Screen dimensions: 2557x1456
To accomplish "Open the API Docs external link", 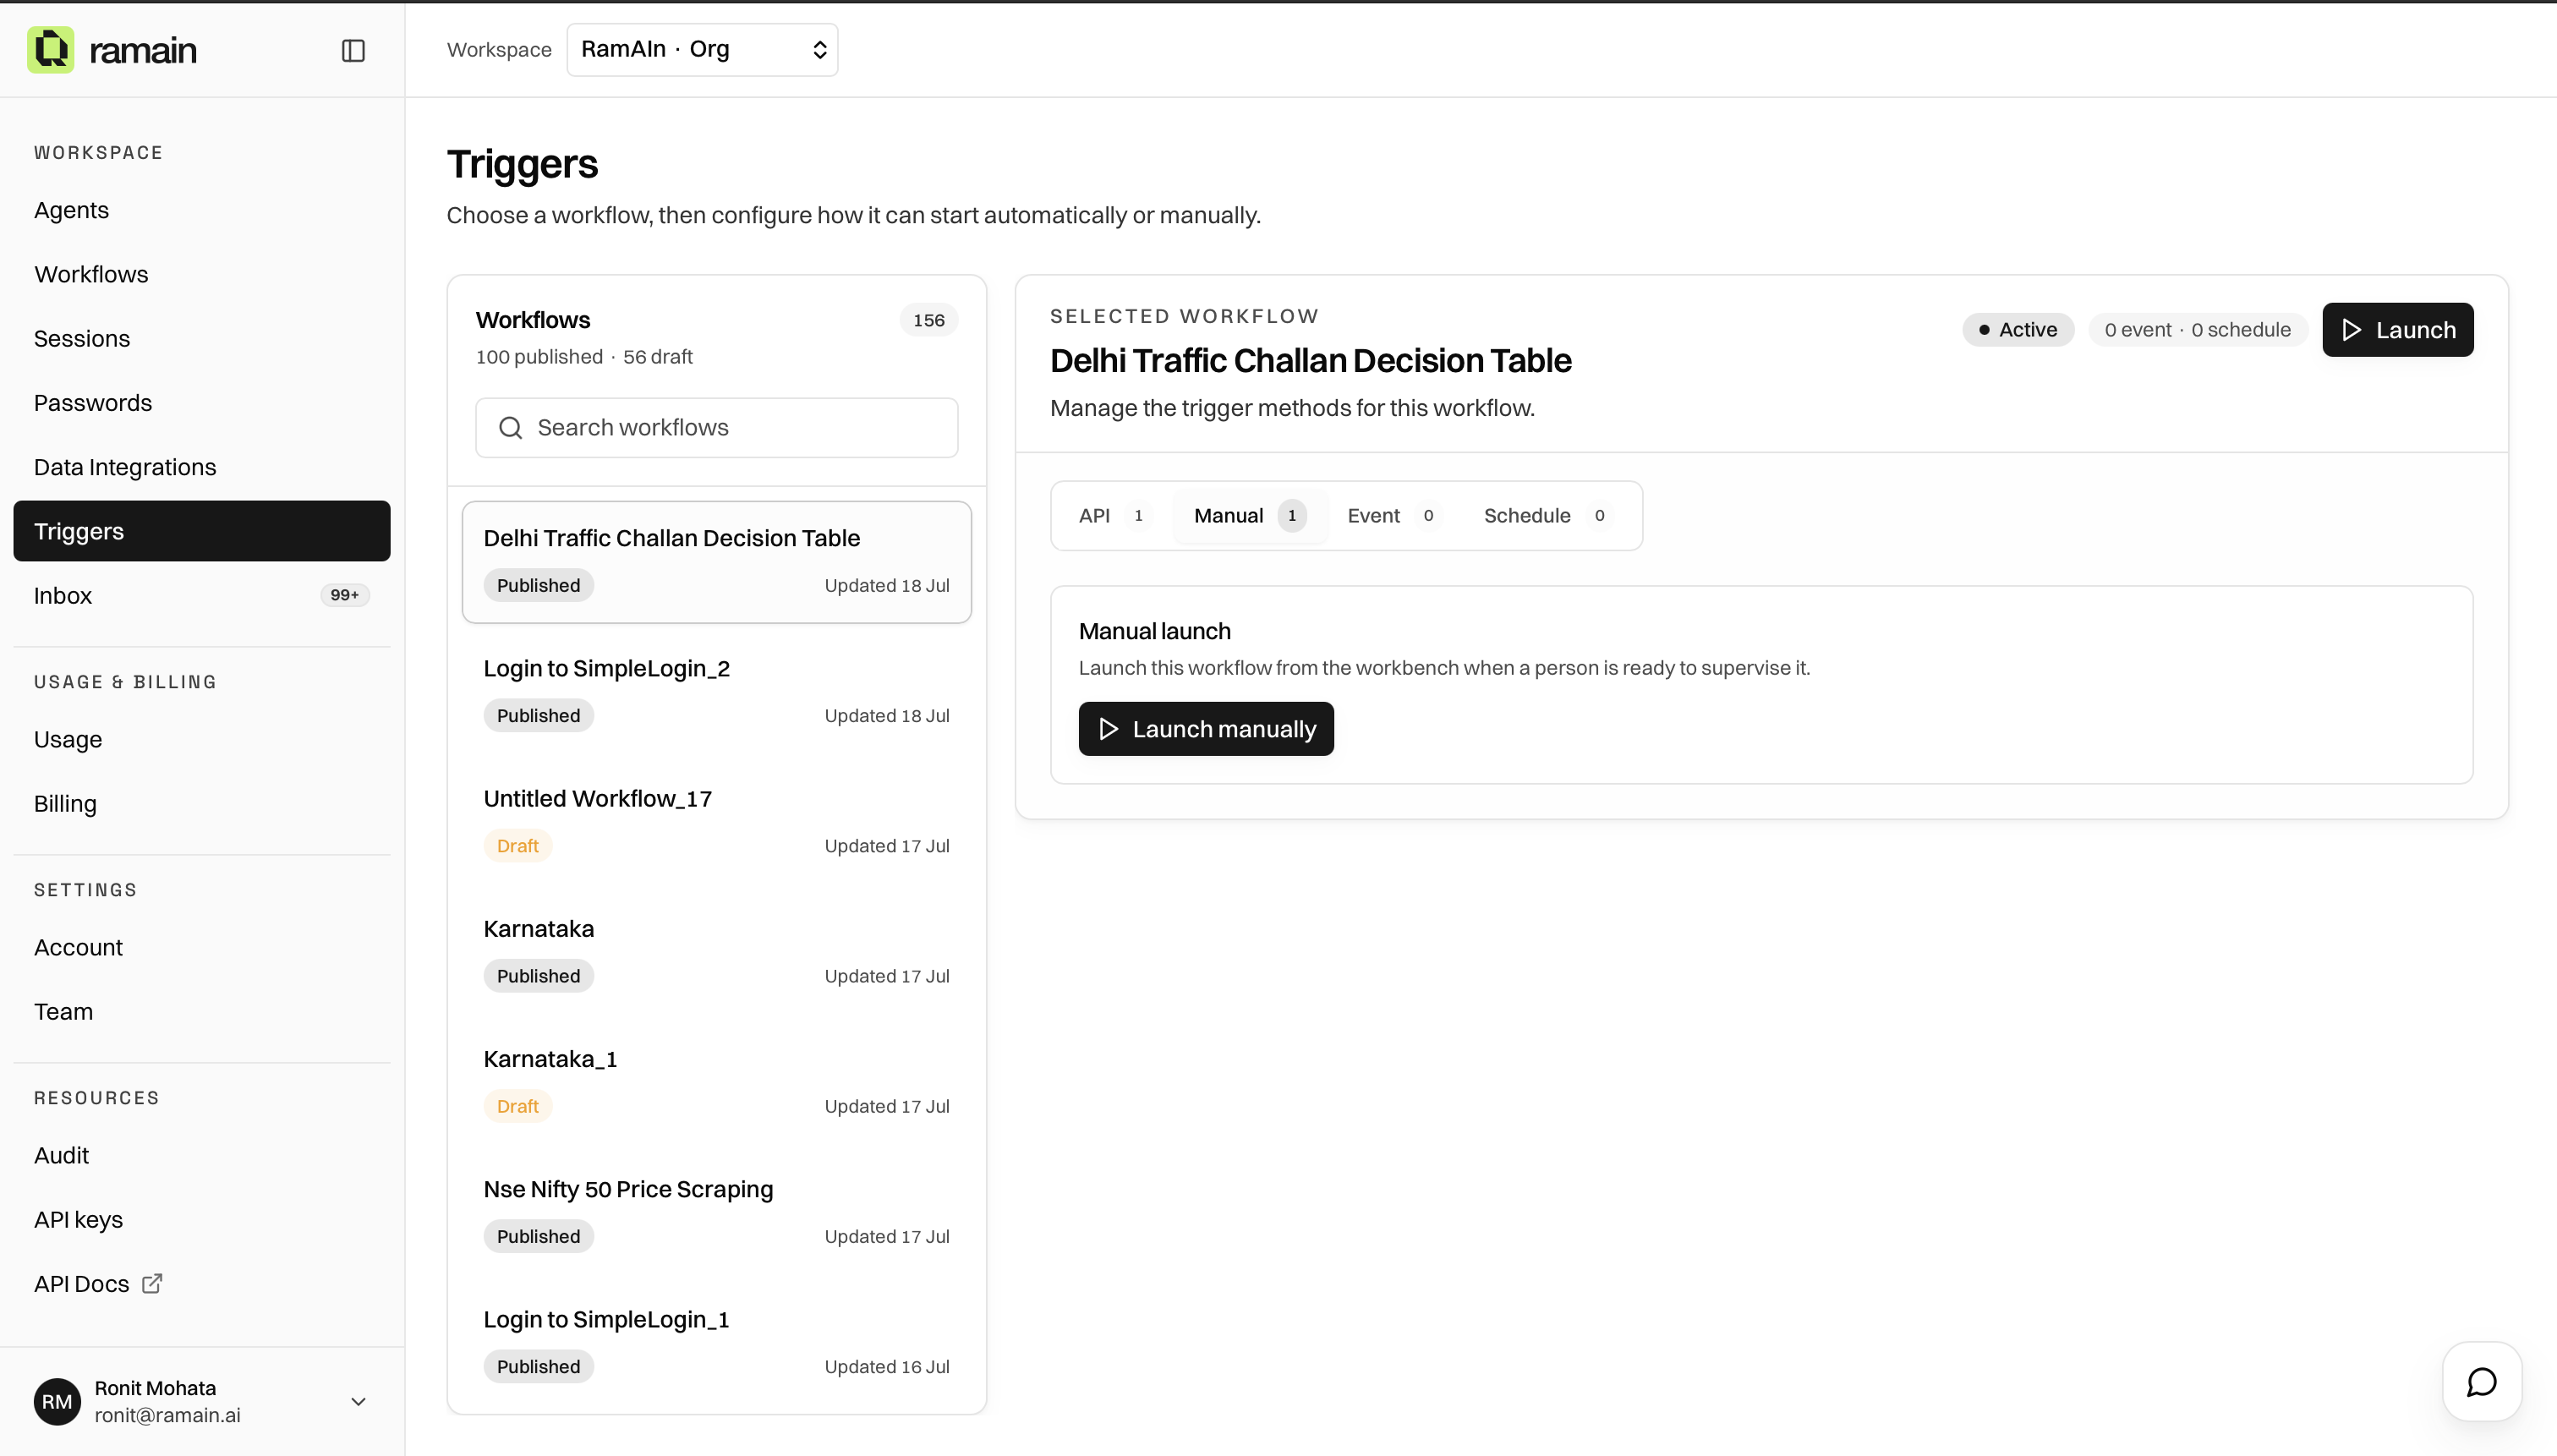I will click(201, 1283).
